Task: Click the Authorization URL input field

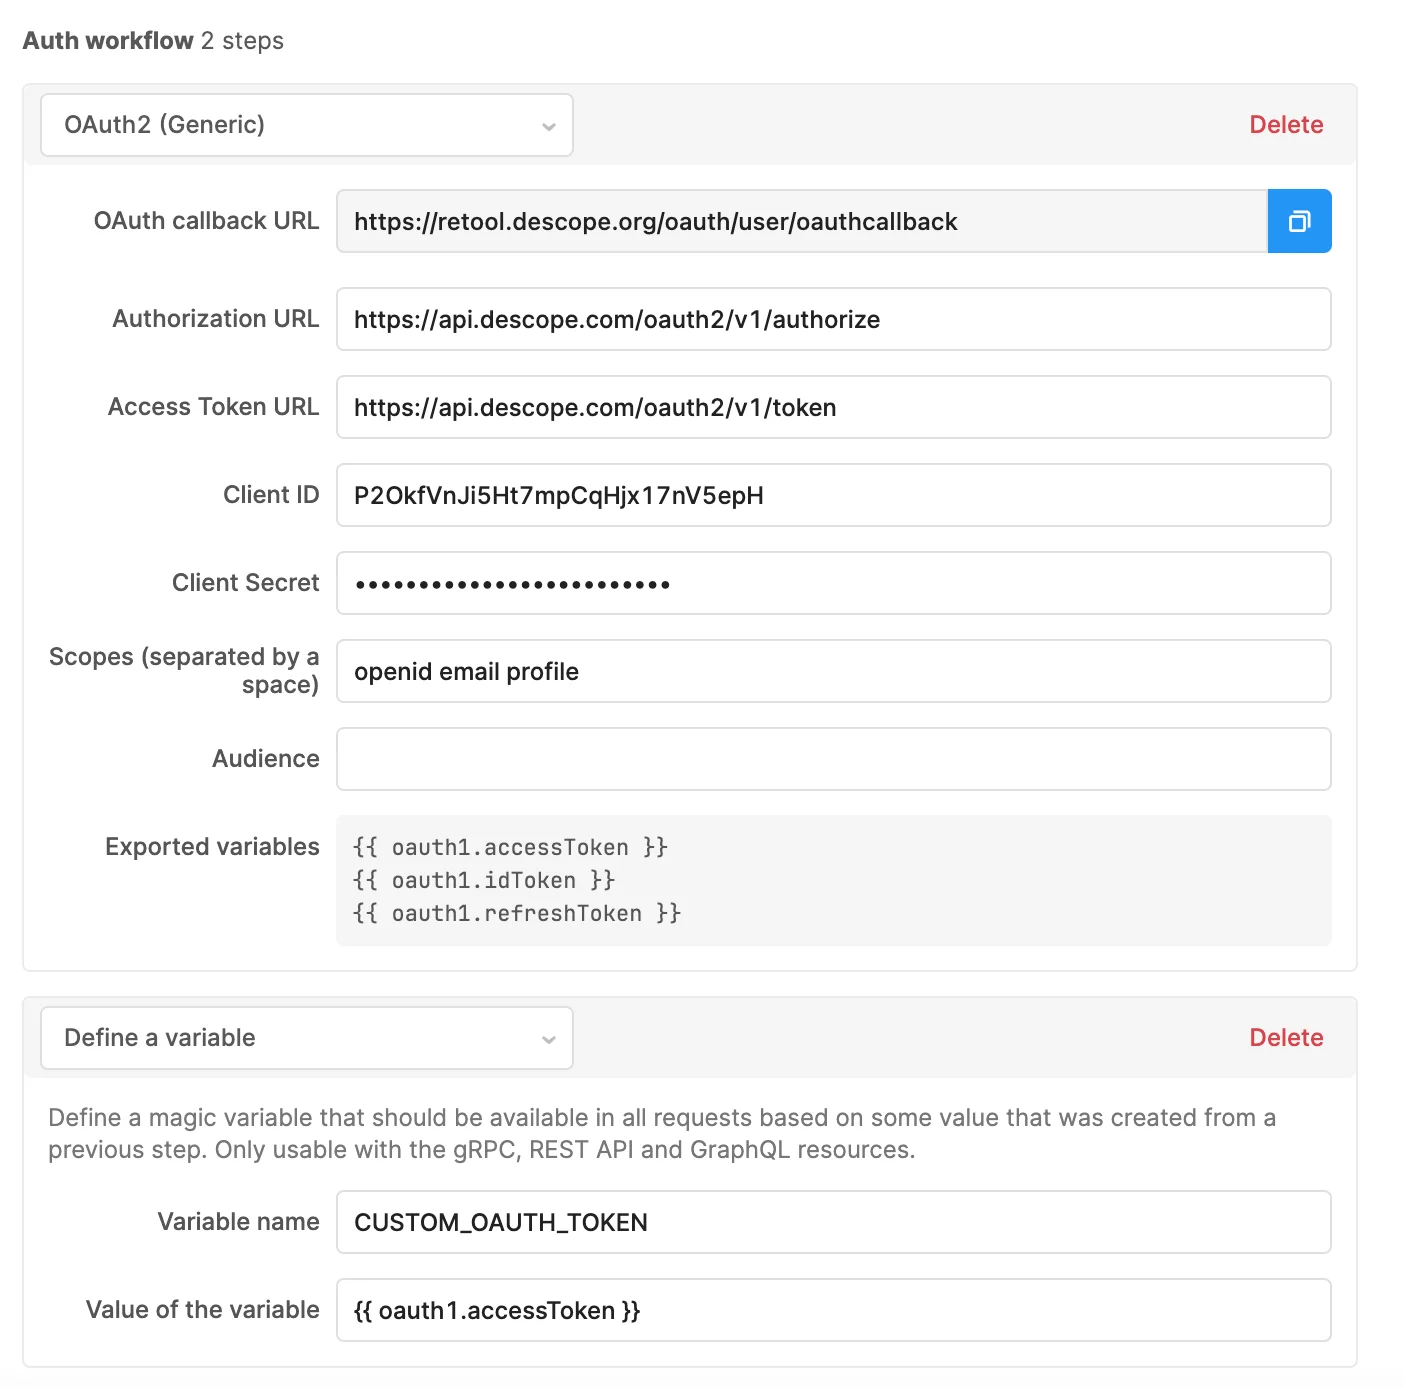Action: 834,319
